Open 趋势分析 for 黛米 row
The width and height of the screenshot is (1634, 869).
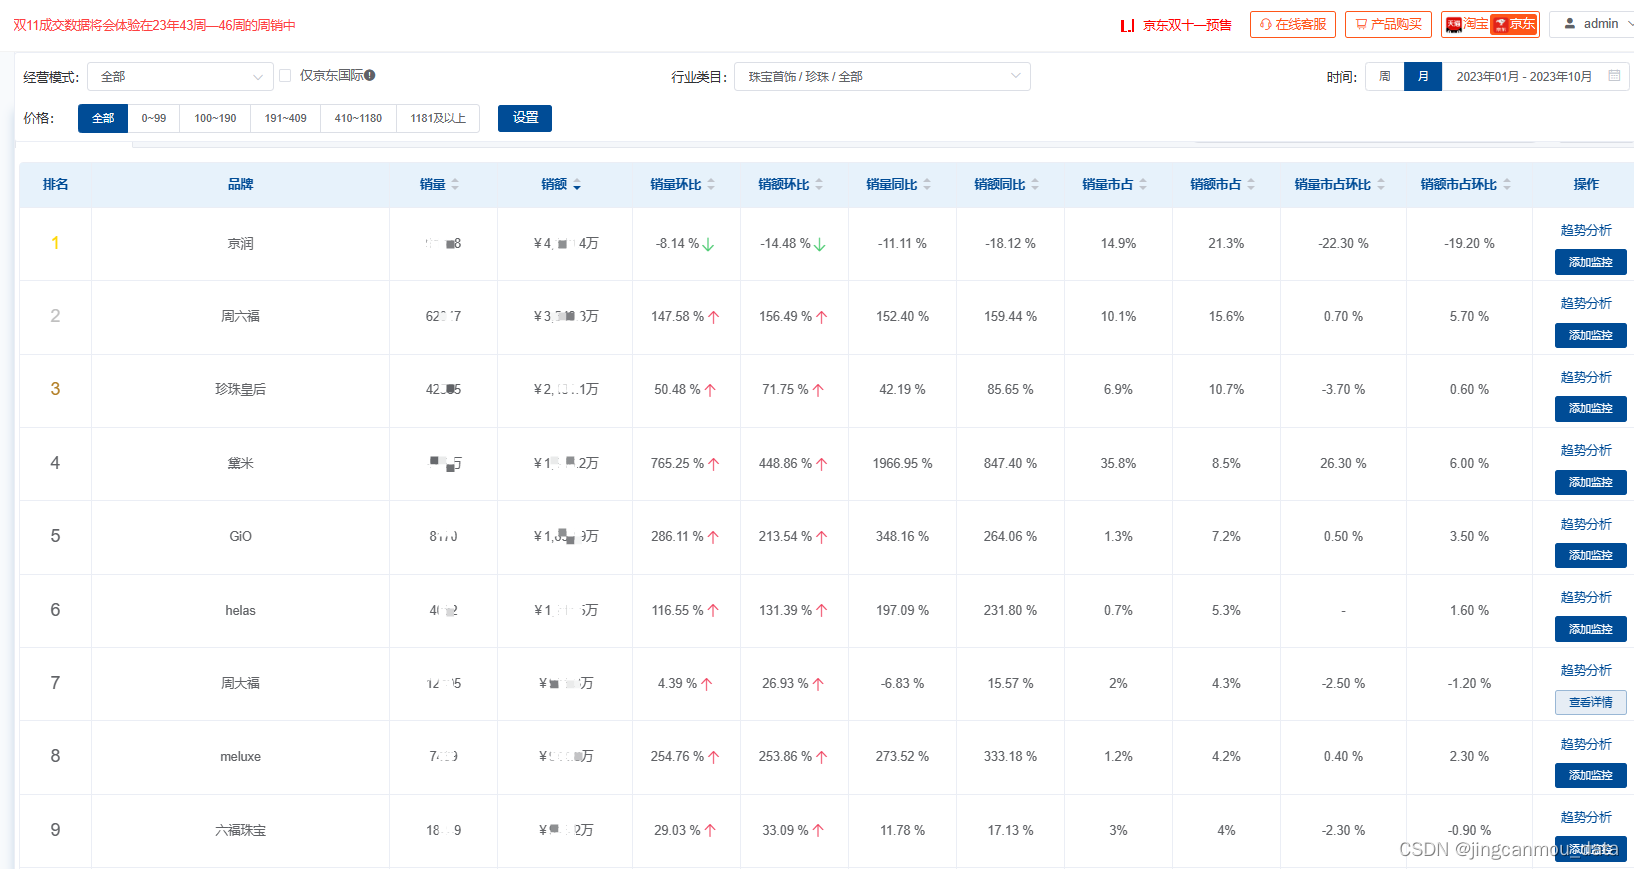(x=1586, y=450)
